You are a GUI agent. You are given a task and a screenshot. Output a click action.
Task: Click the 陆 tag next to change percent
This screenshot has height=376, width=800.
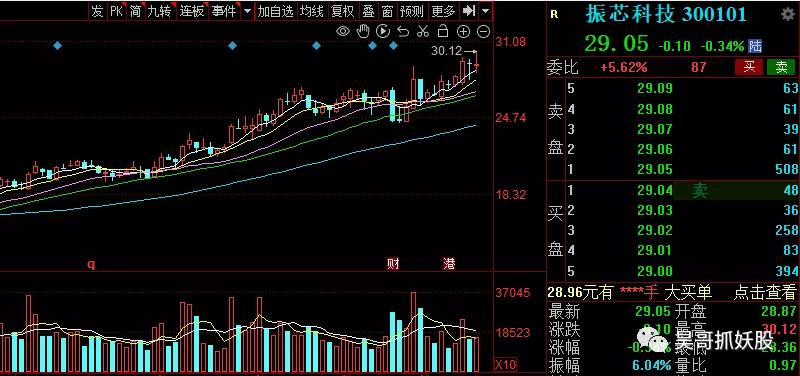755,46
